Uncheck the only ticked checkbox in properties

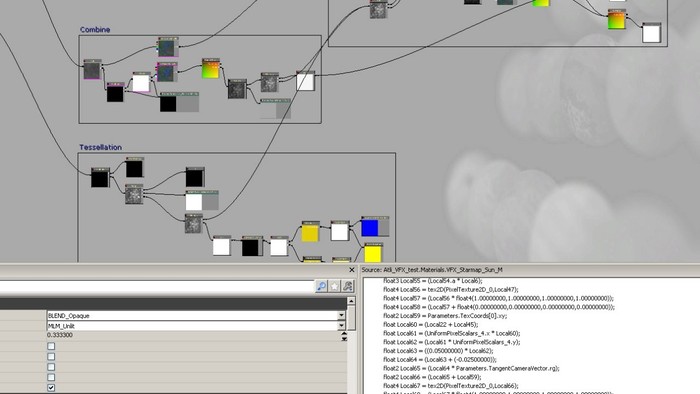click(x=51, y=387)
